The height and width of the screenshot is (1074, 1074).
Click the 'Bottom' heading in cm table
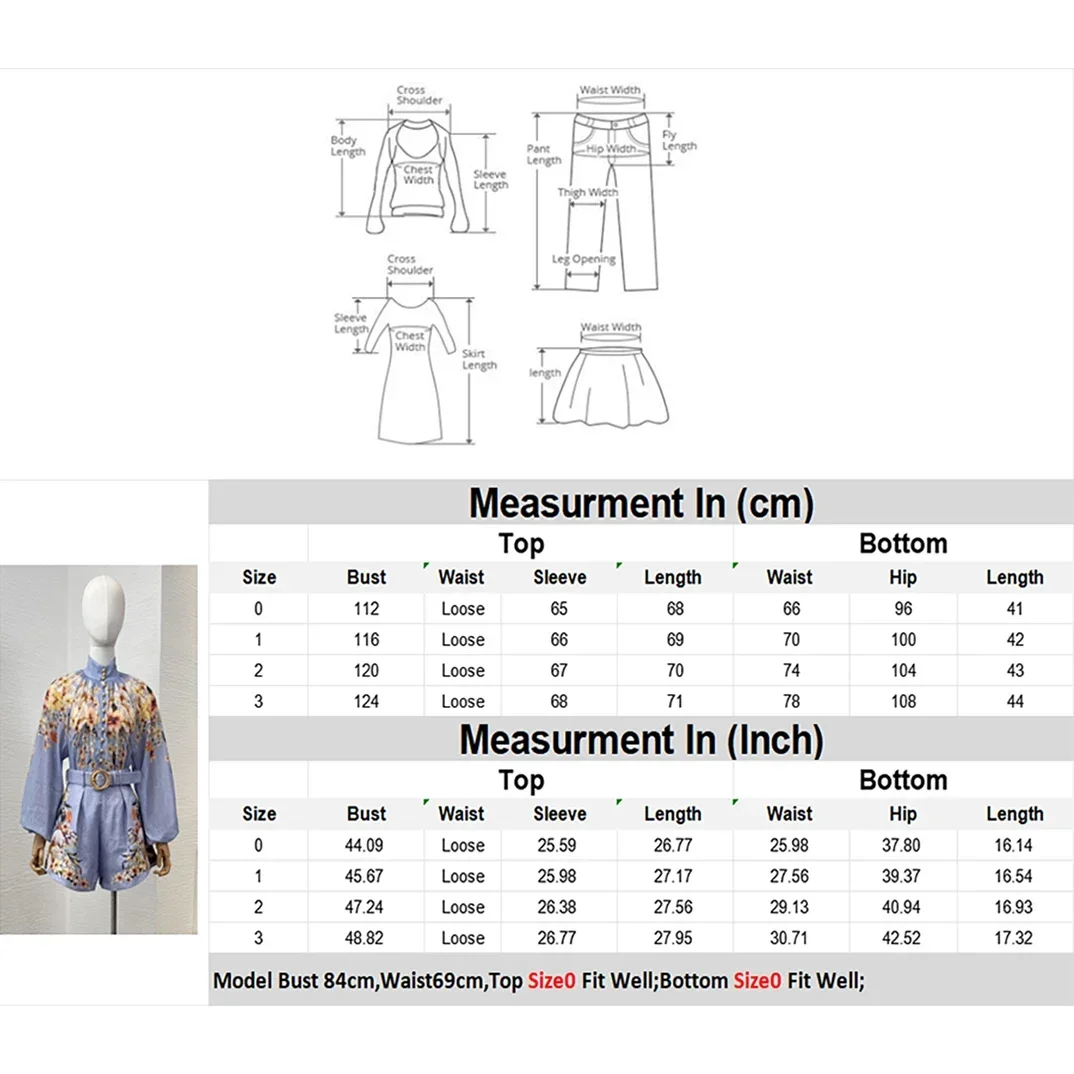click(x=903, y=543)
